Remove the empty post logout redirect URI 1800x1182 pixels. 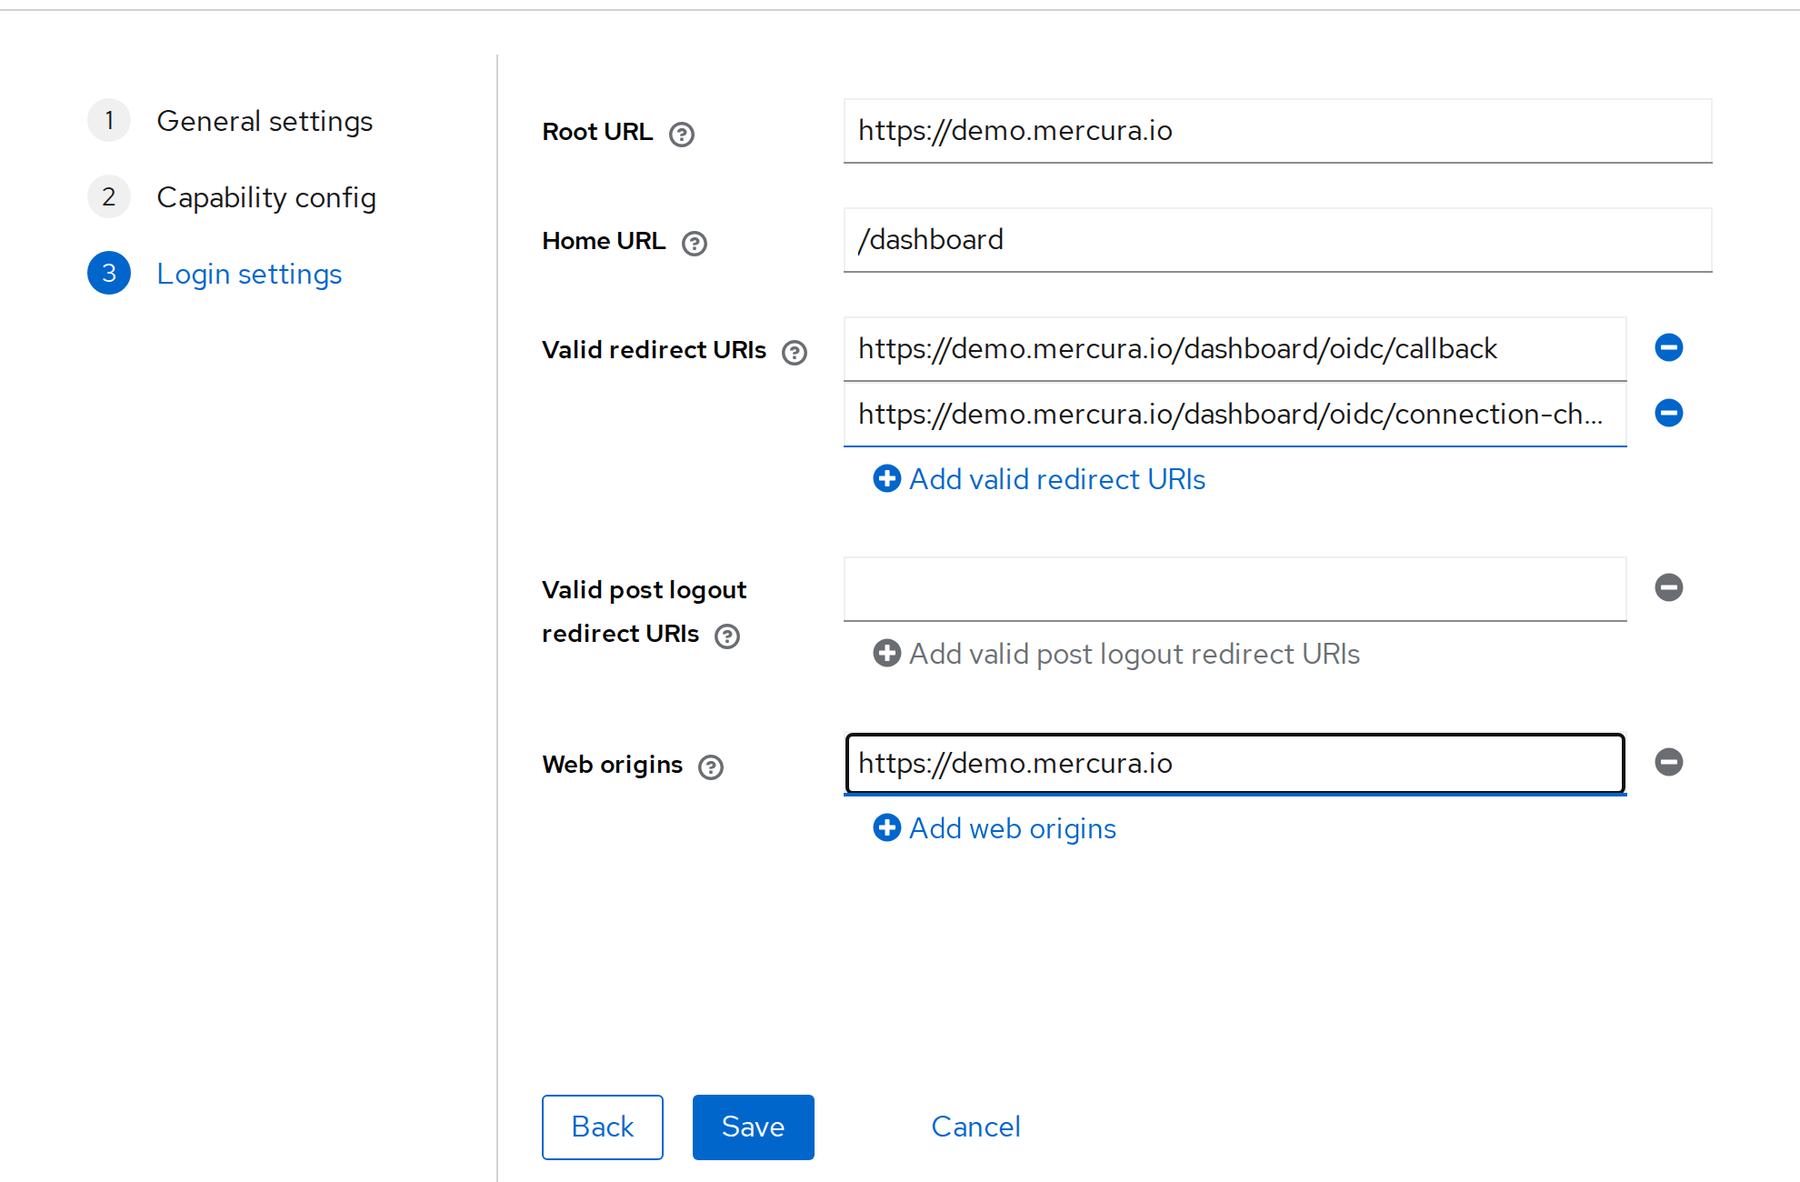tap(1669, 588)
